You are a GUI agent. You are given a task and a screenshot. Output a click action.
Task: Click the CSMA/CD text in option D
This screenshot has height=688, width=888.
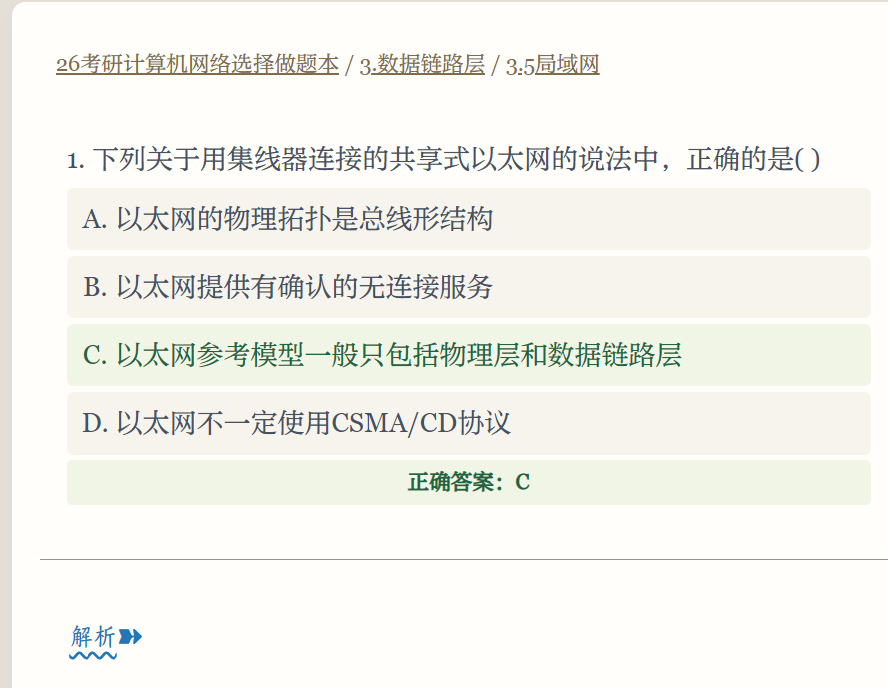pyautogui.click(x=394, y=424)
